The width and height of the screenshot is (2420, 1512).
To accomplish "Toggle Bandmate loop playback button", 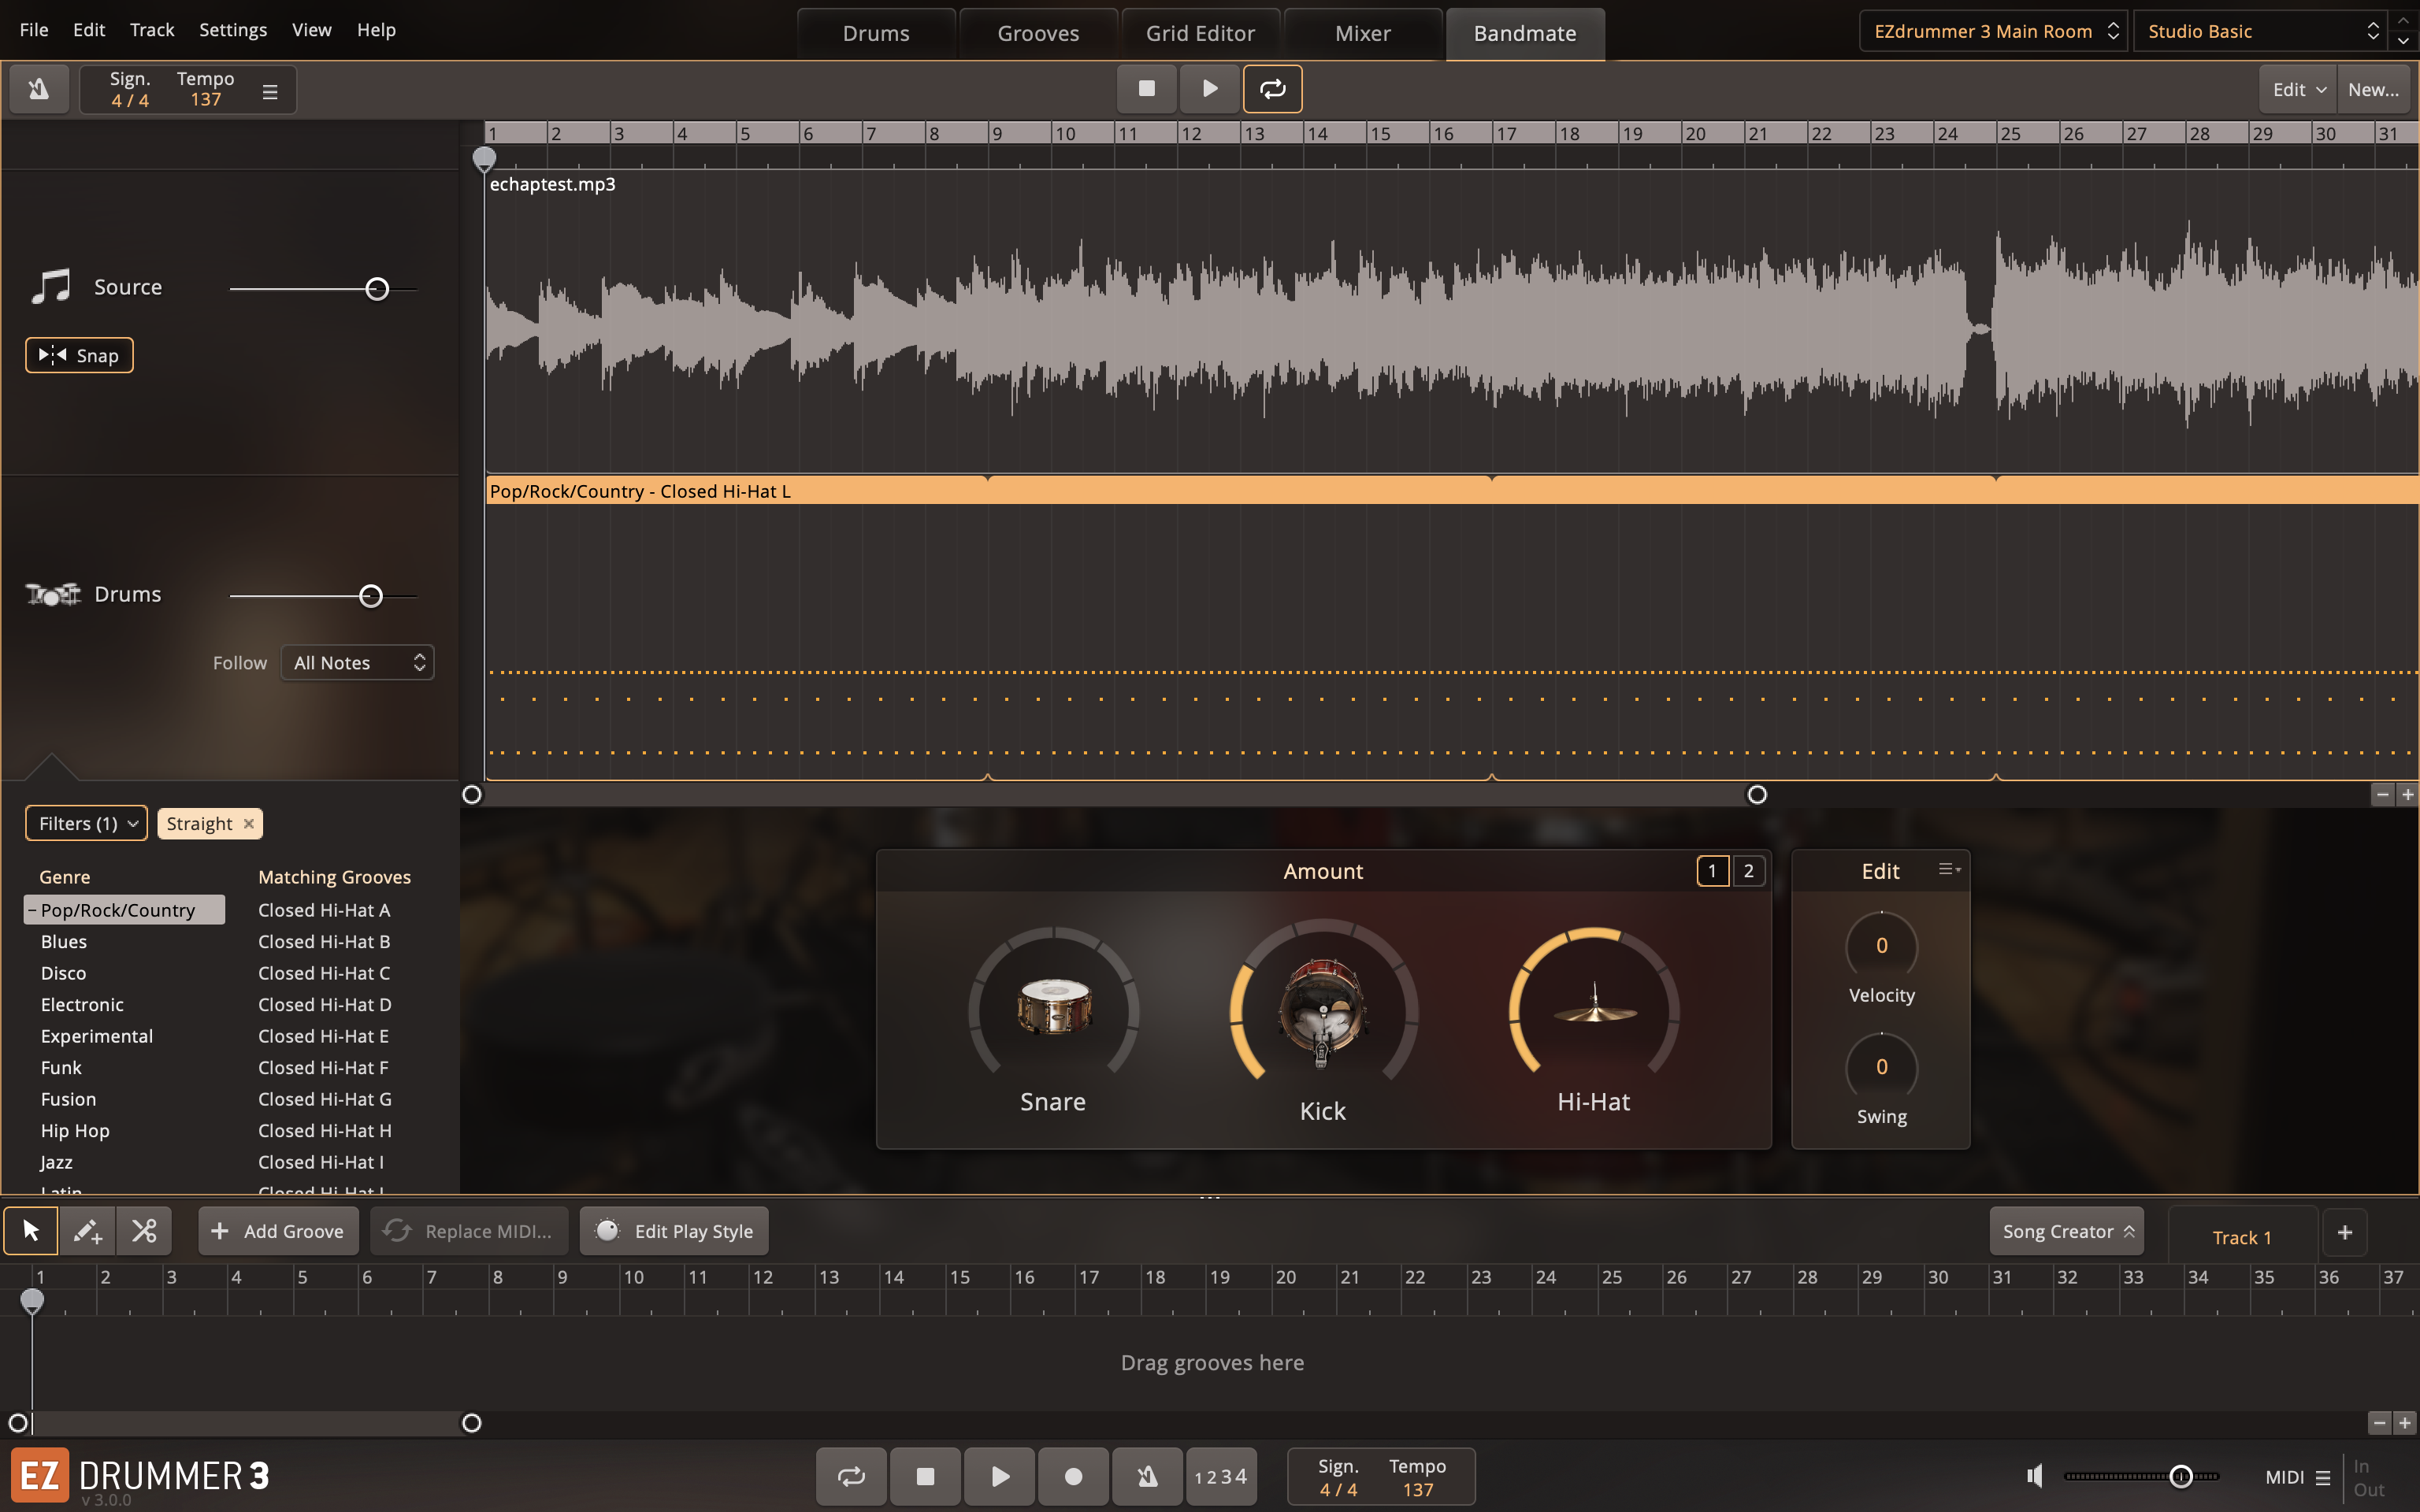I will (1272, 89).
